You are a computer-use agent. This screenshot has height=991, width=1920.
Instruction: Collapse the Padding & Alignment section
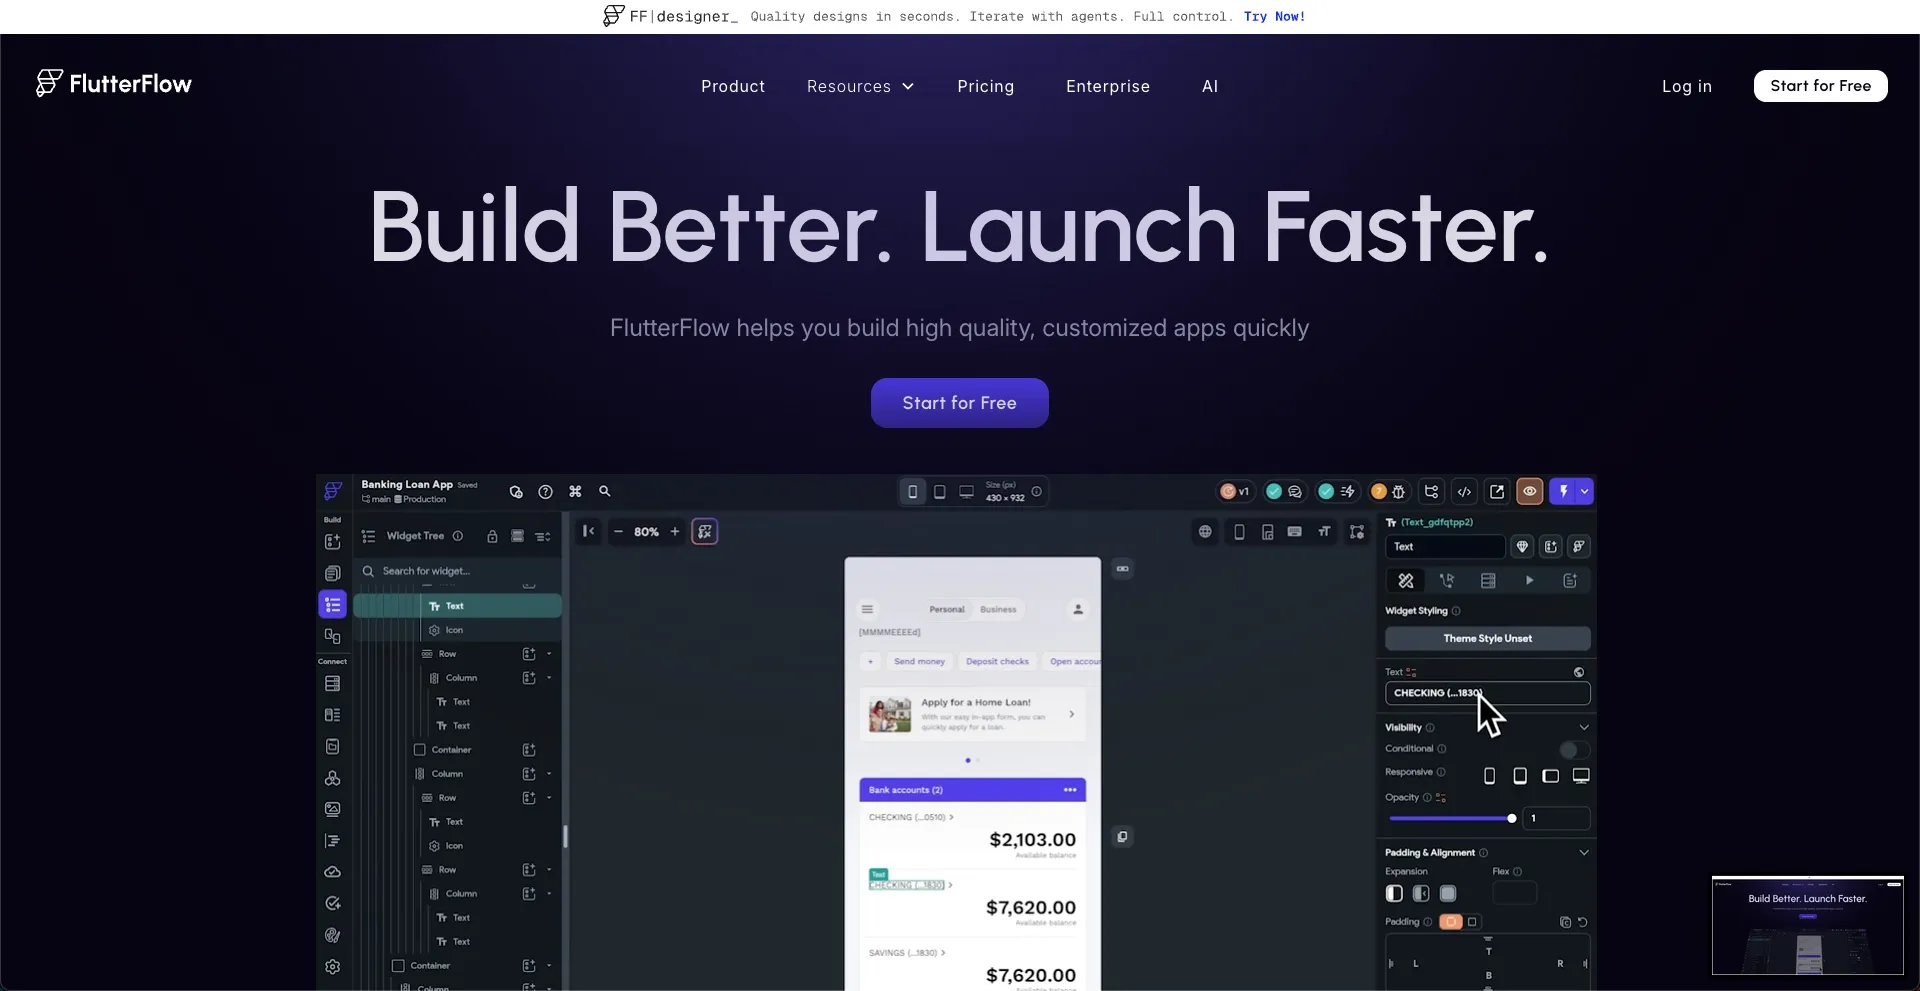pos(1584,853)
